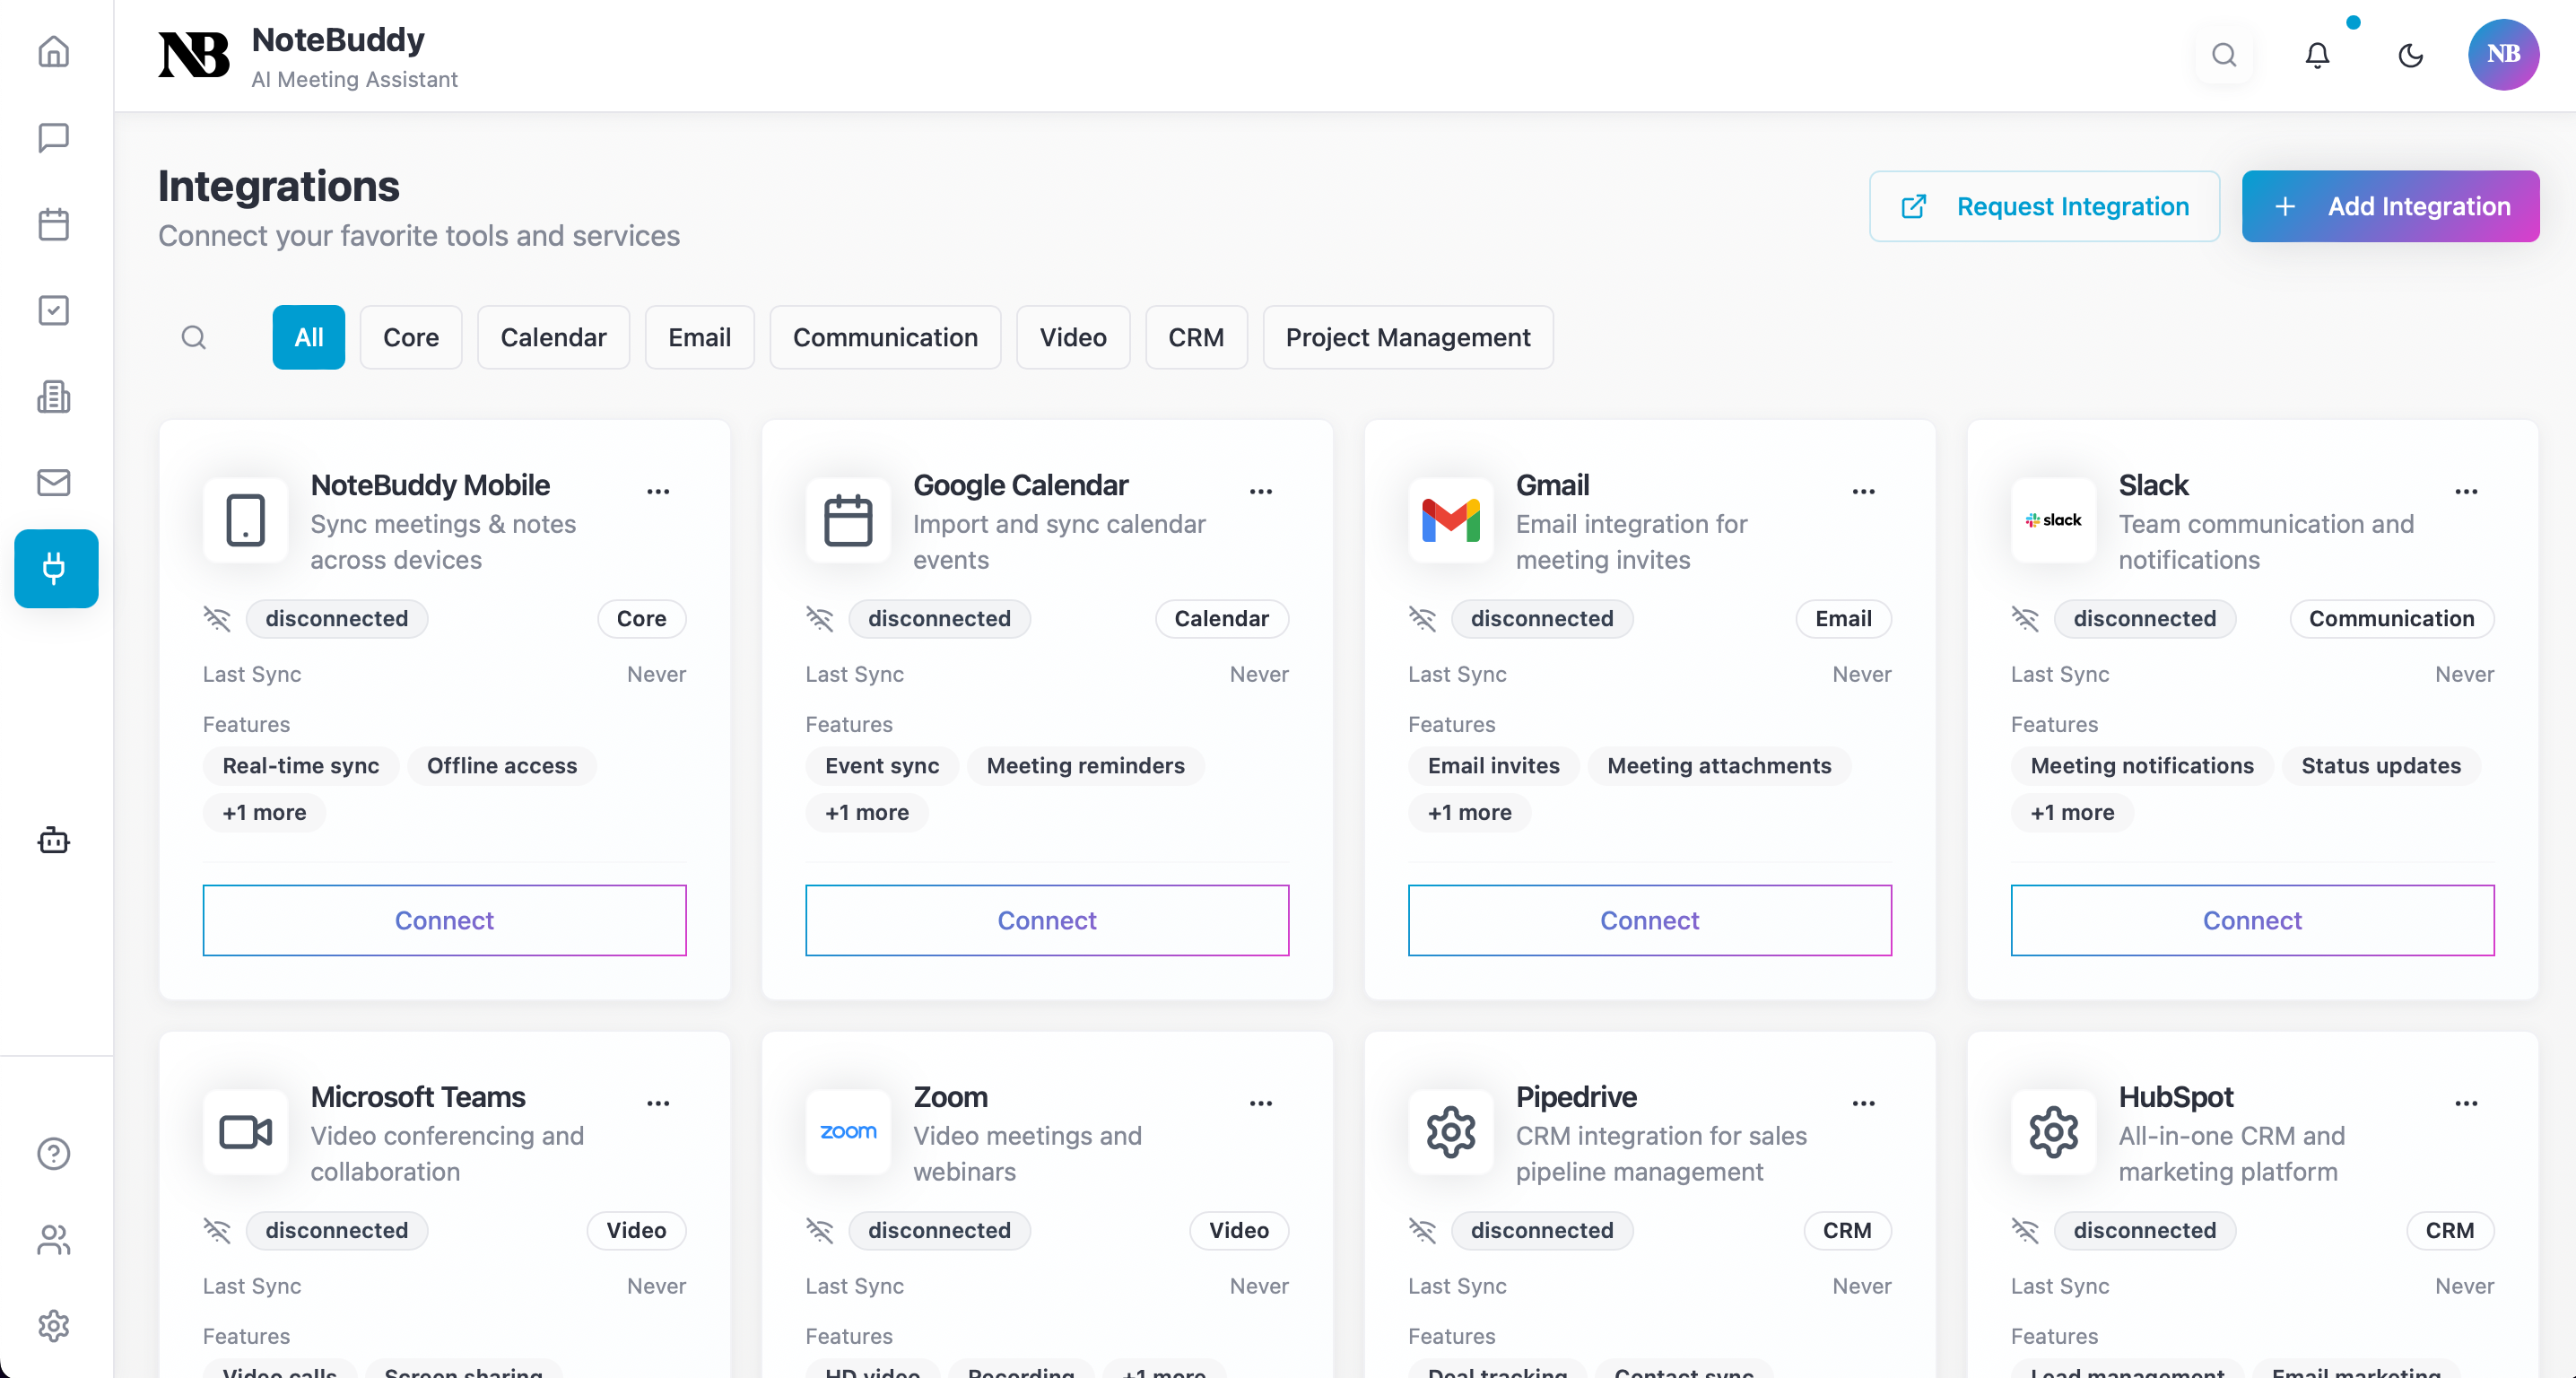
Task: Open the Mail section in the sidebar
Action: pos(54,482)
